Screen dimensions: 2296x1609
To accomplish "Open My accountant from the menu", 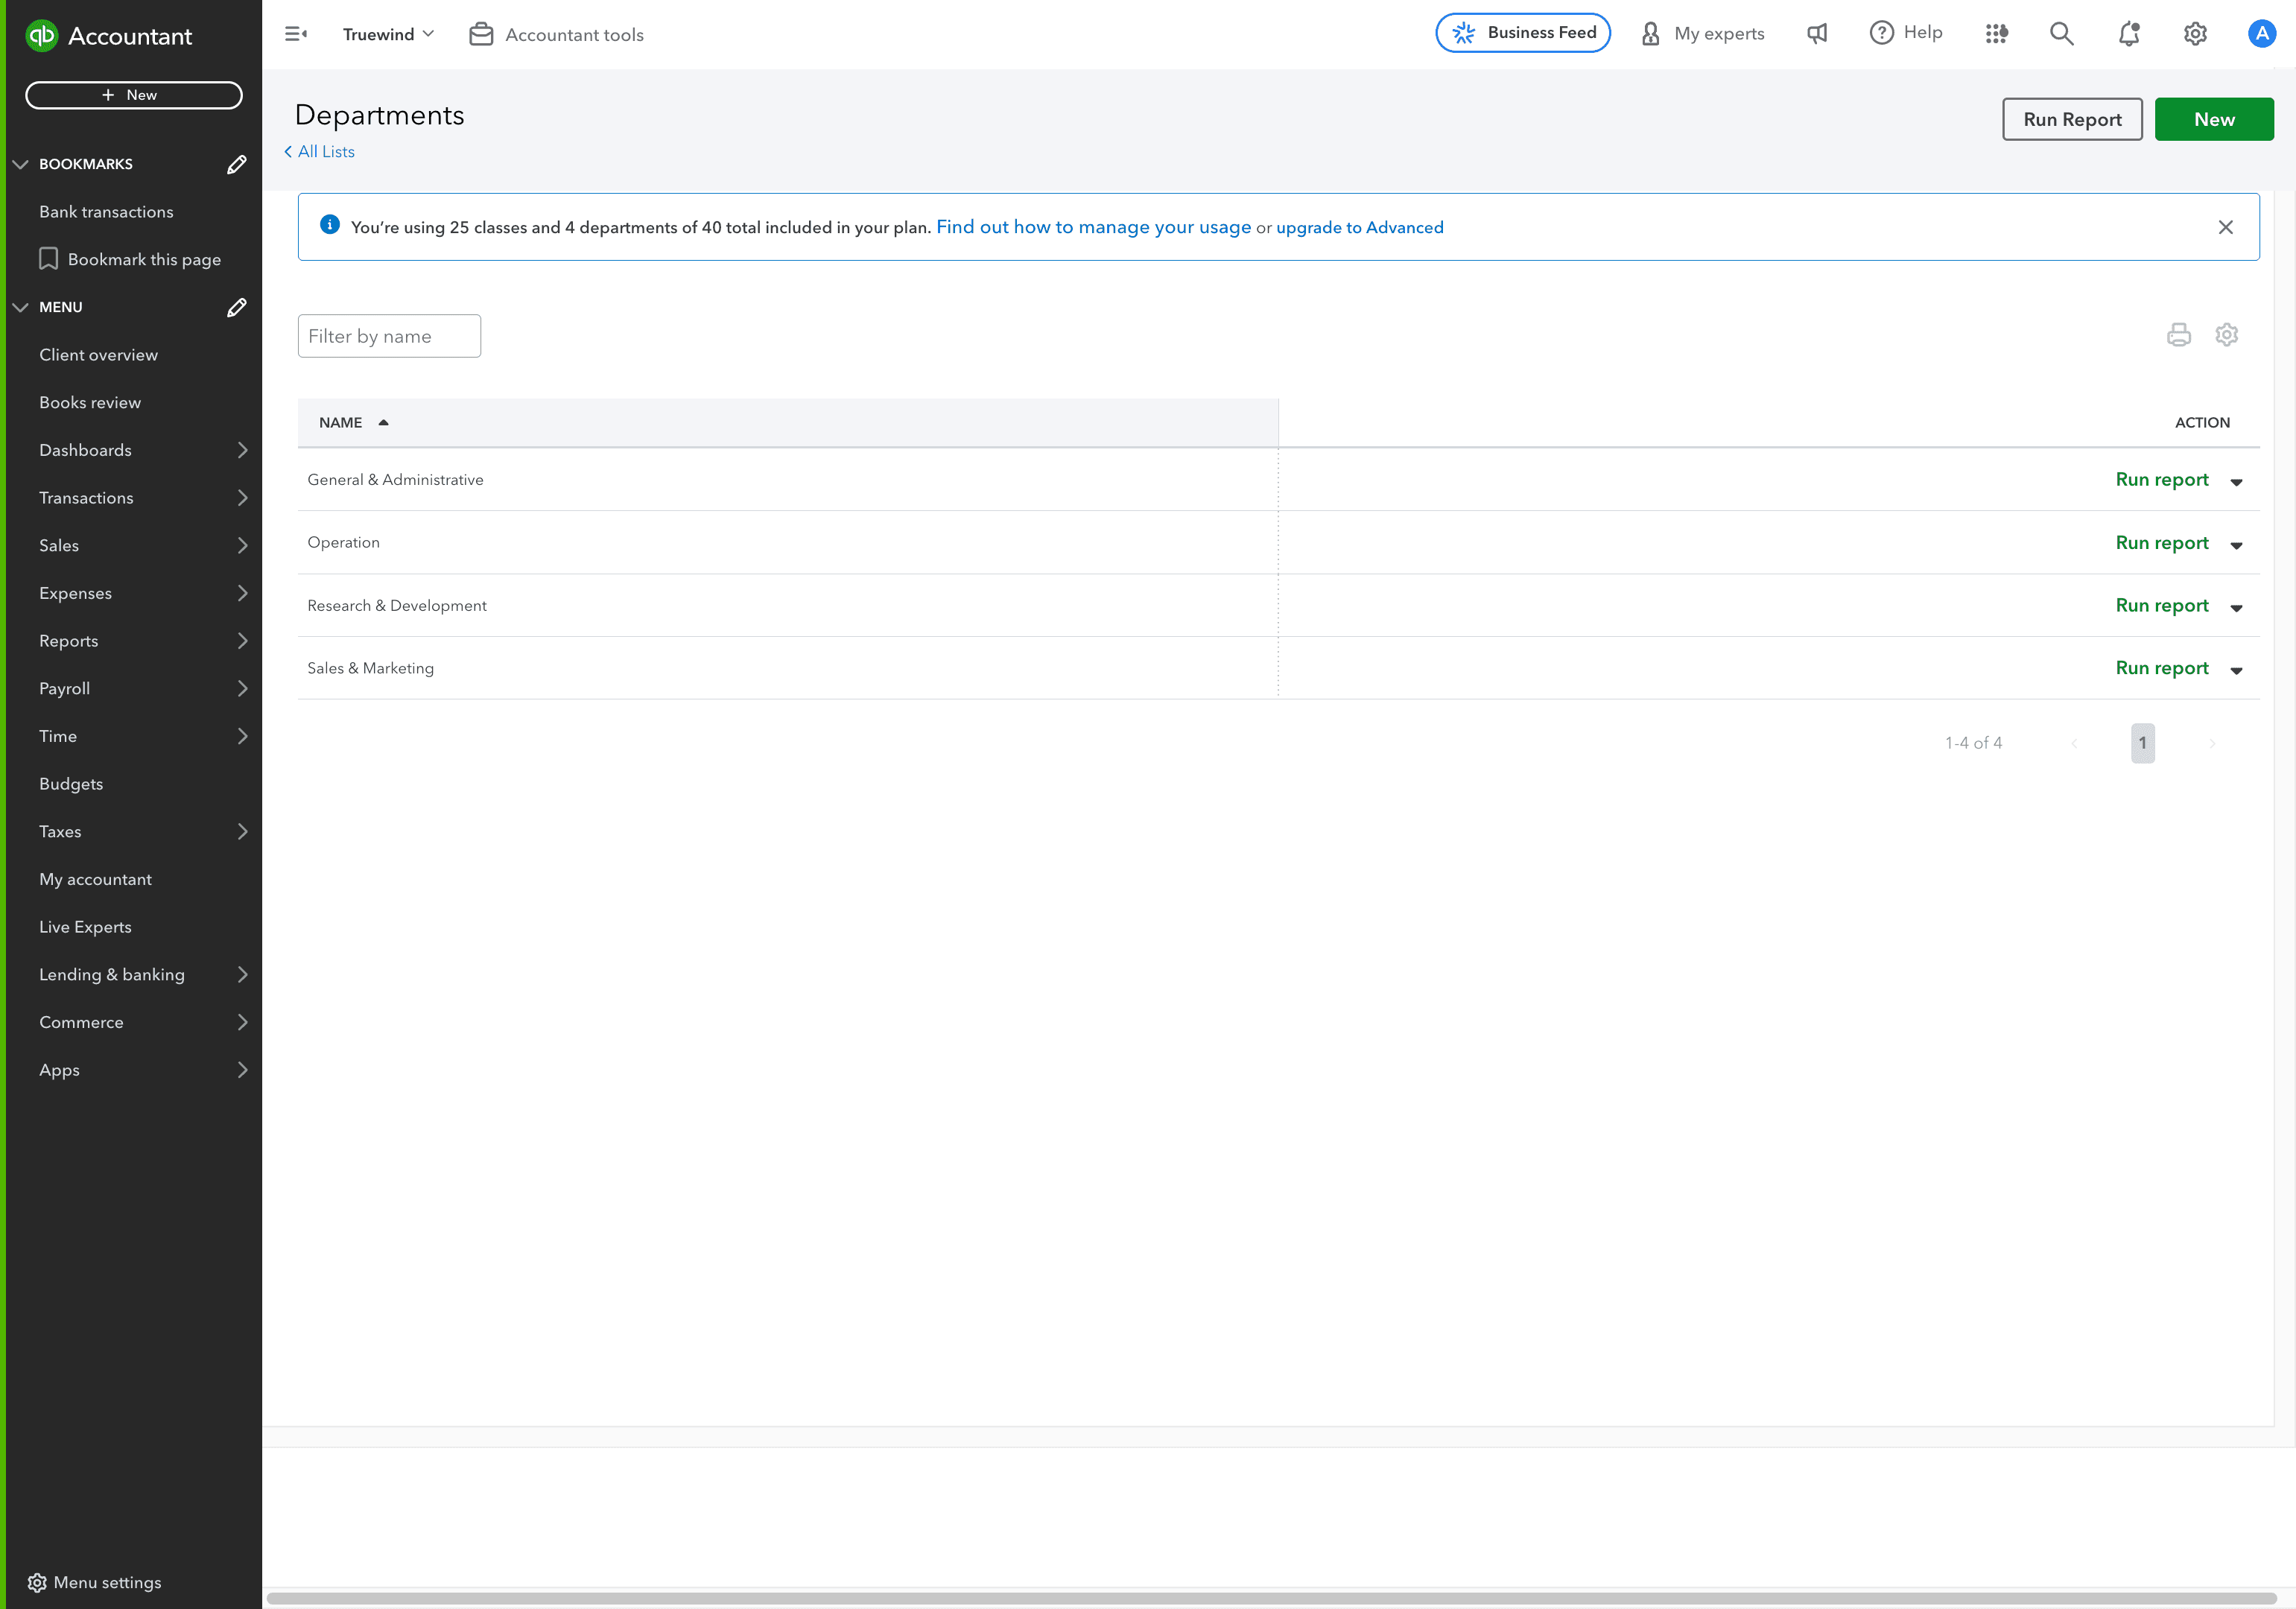I will 95,879.
